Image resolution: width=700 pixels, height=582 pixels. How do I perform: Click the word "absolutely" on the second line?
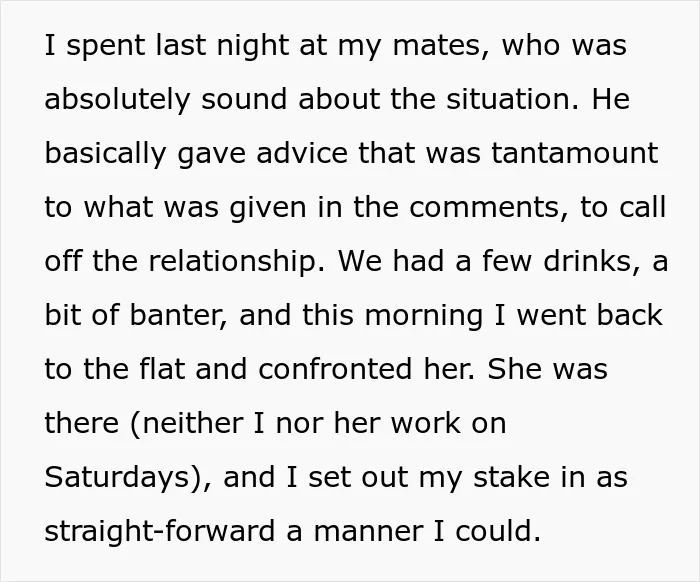coord(117,100)
